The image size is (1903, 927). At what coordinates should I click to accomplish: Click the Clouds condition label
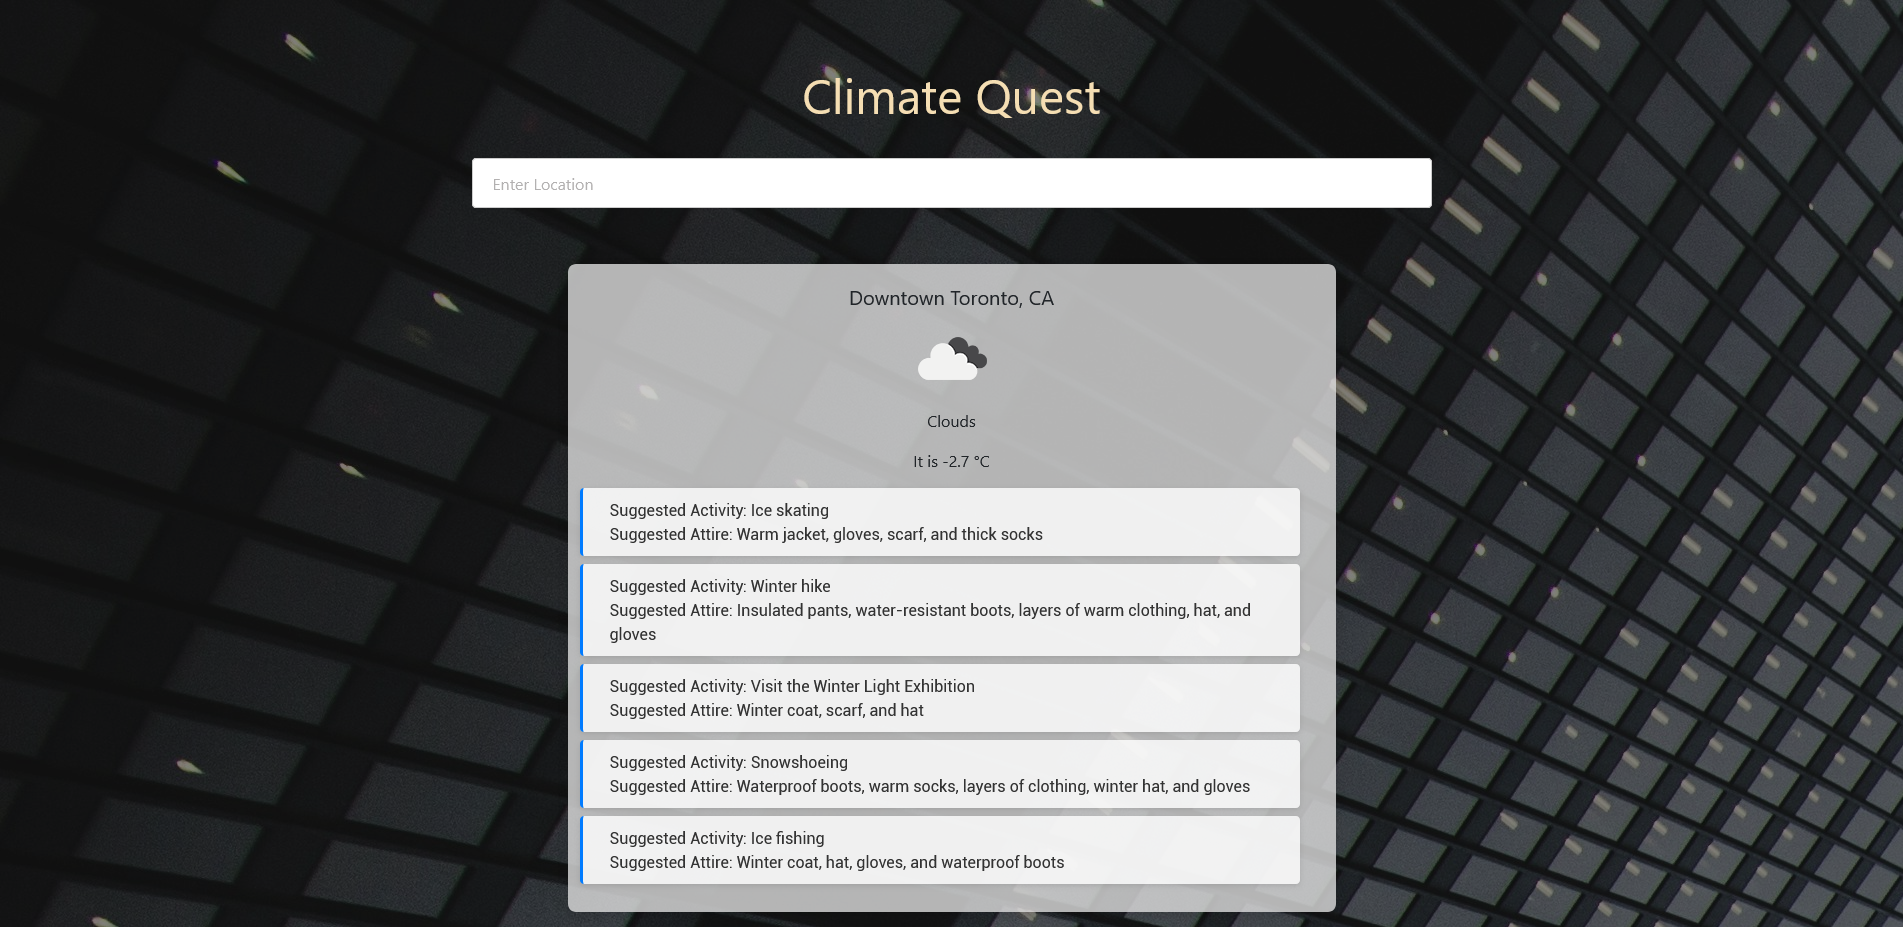click(x=951, y=422)
